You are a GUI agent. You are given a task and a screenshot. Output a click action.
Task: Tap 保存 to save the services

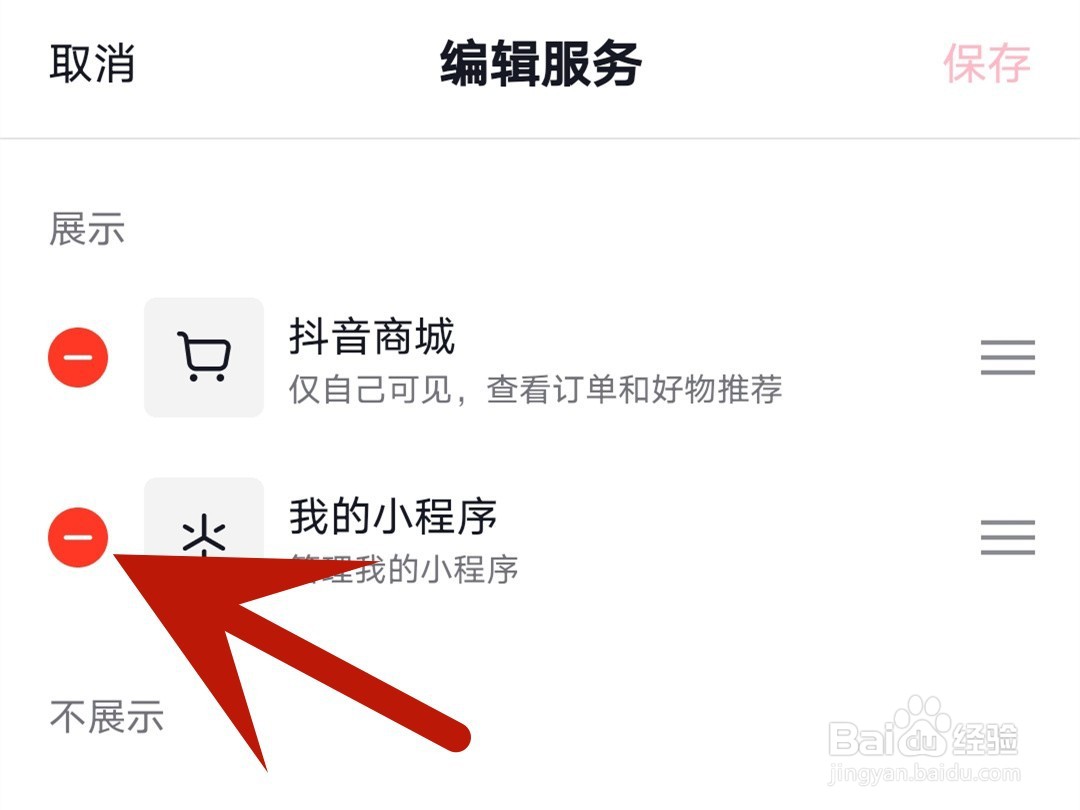click(x=986, y=63)
